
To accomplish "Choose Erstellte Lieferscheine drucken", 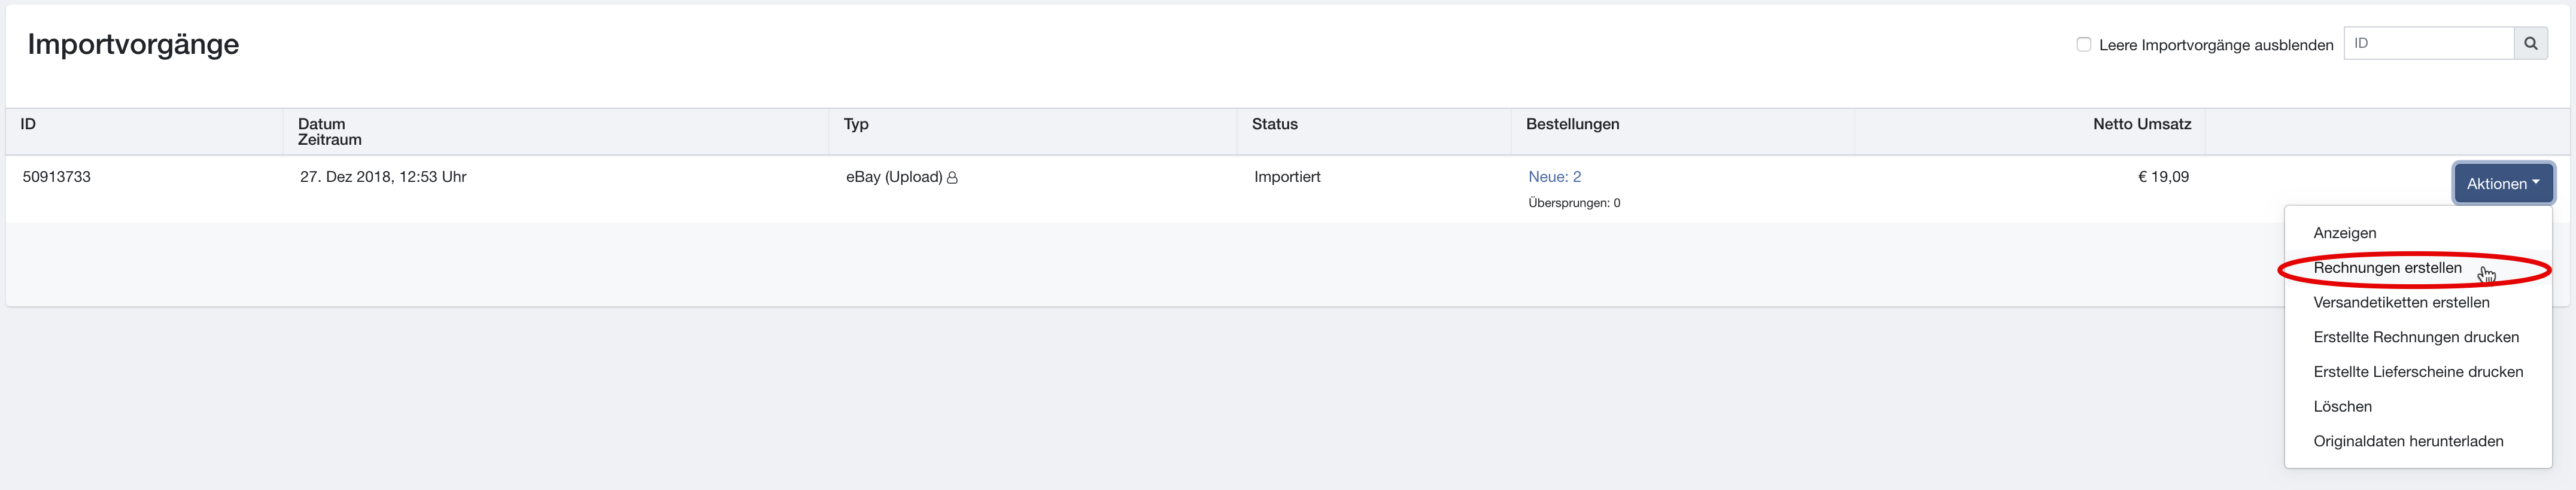I will [x=2418, y=372].
